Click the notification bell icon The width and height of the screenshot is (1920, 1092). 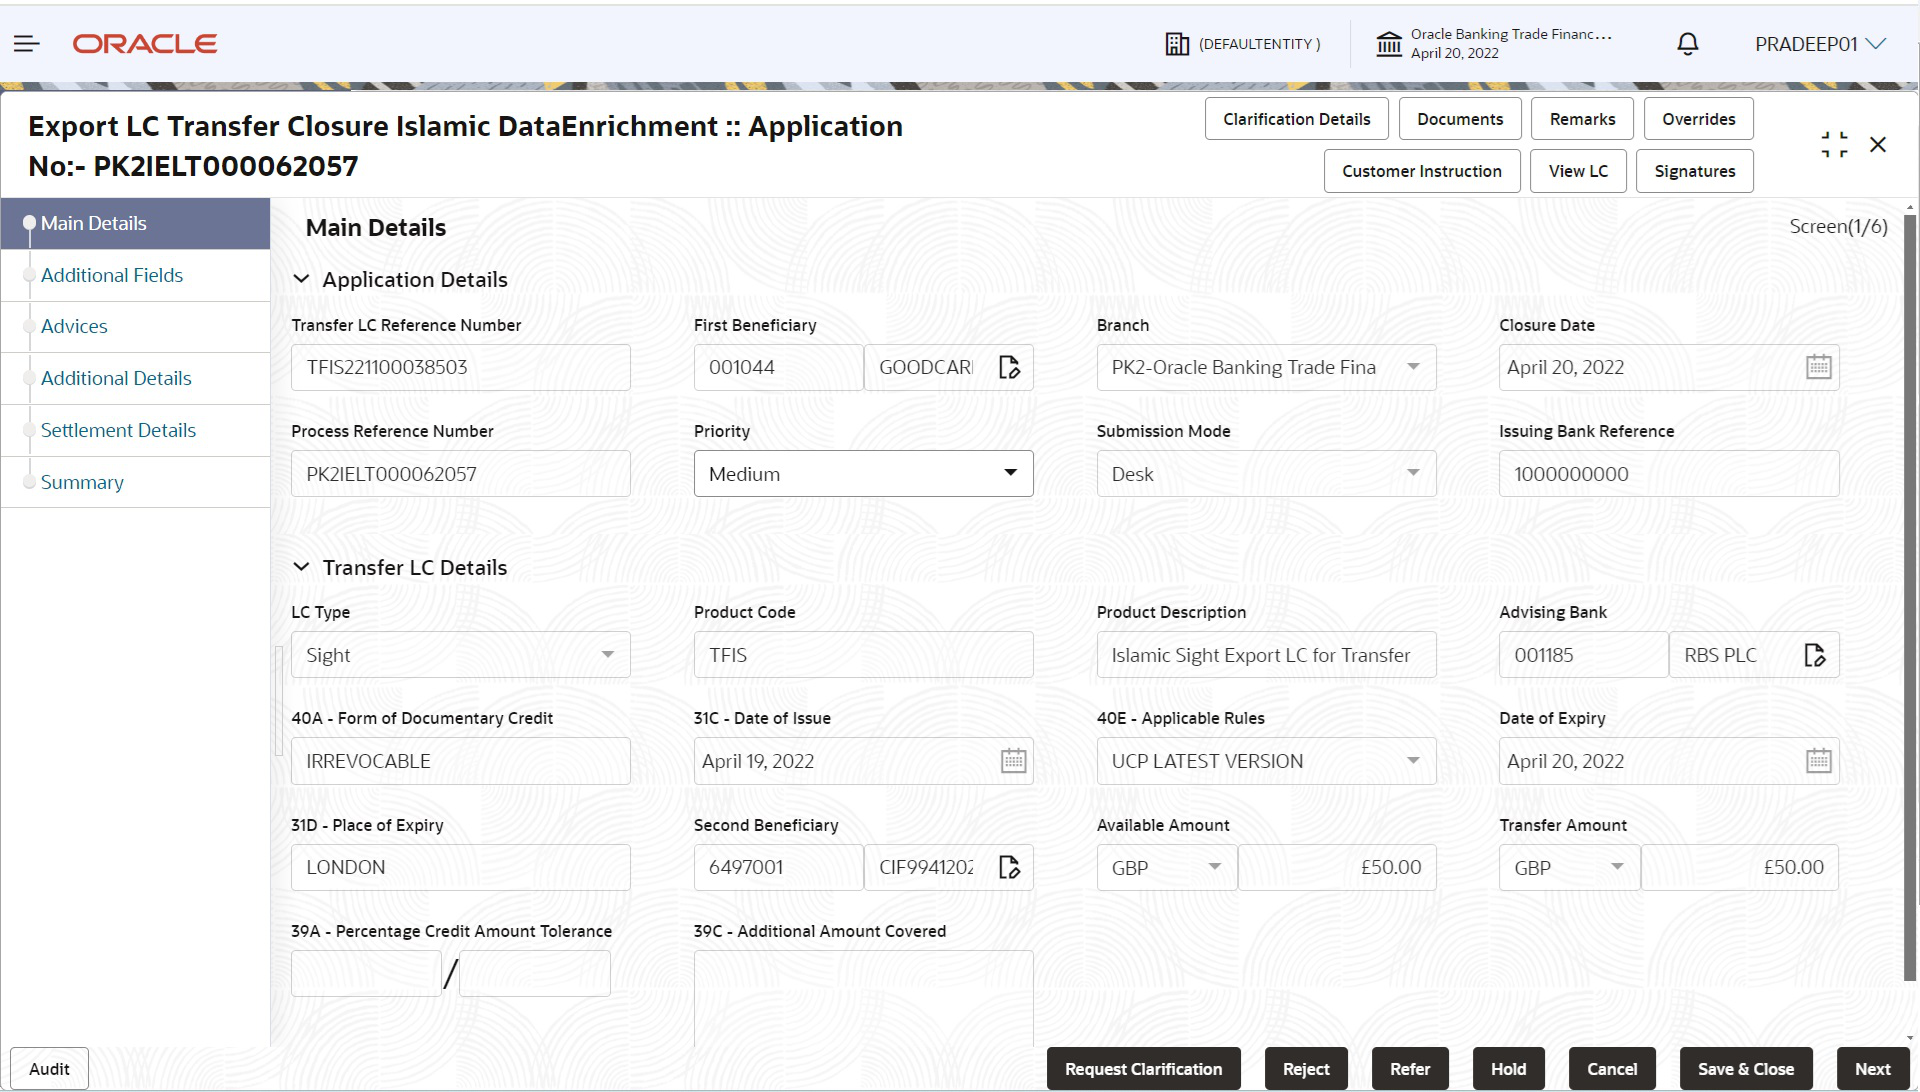click(x=1687, y=44)
